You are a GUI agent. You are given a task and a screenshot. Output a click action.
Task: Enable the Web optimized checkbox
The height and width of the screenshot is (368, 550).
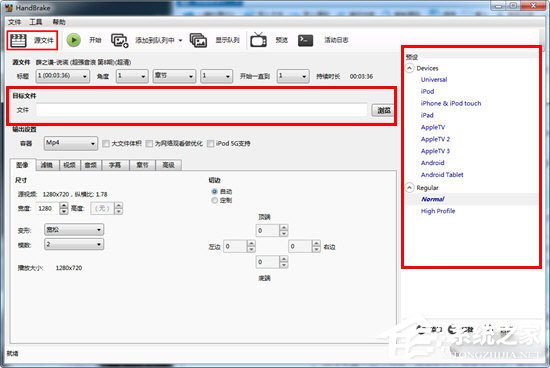(x=149, y=143)
